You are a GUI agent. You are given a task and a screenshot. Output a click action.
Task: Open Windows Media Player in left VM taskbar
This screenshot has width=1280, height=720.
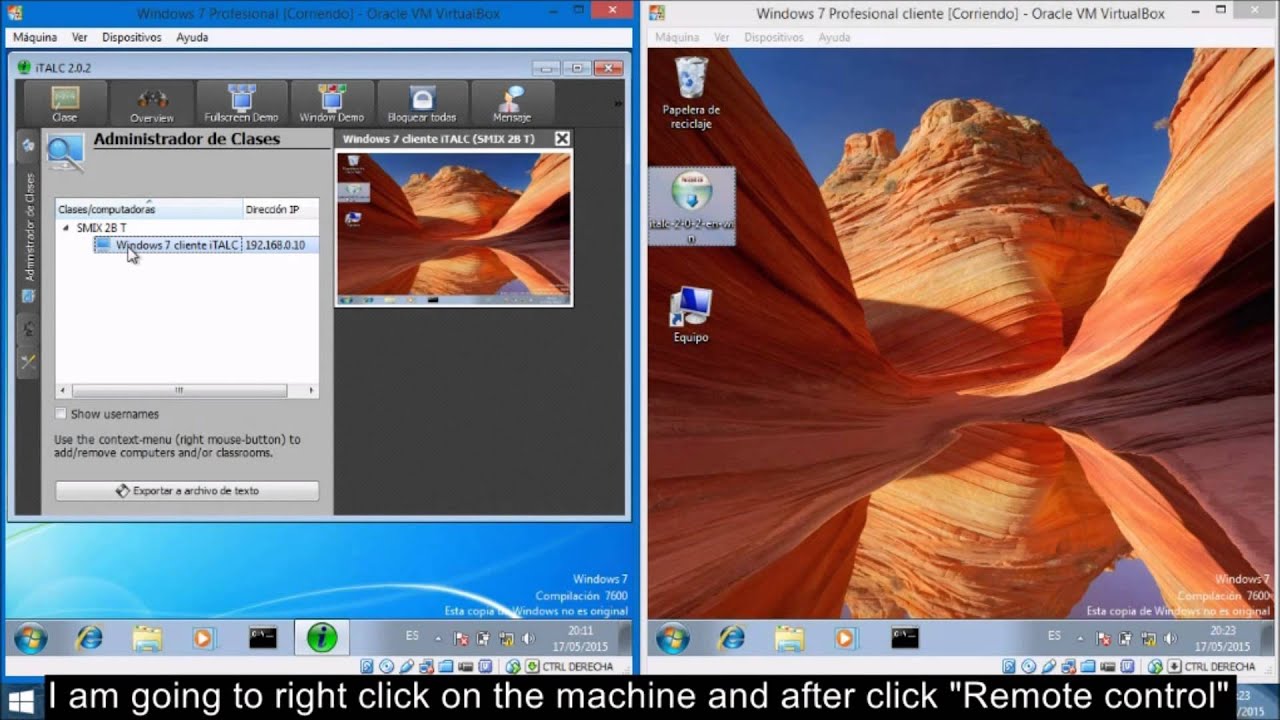pos(204,638)
